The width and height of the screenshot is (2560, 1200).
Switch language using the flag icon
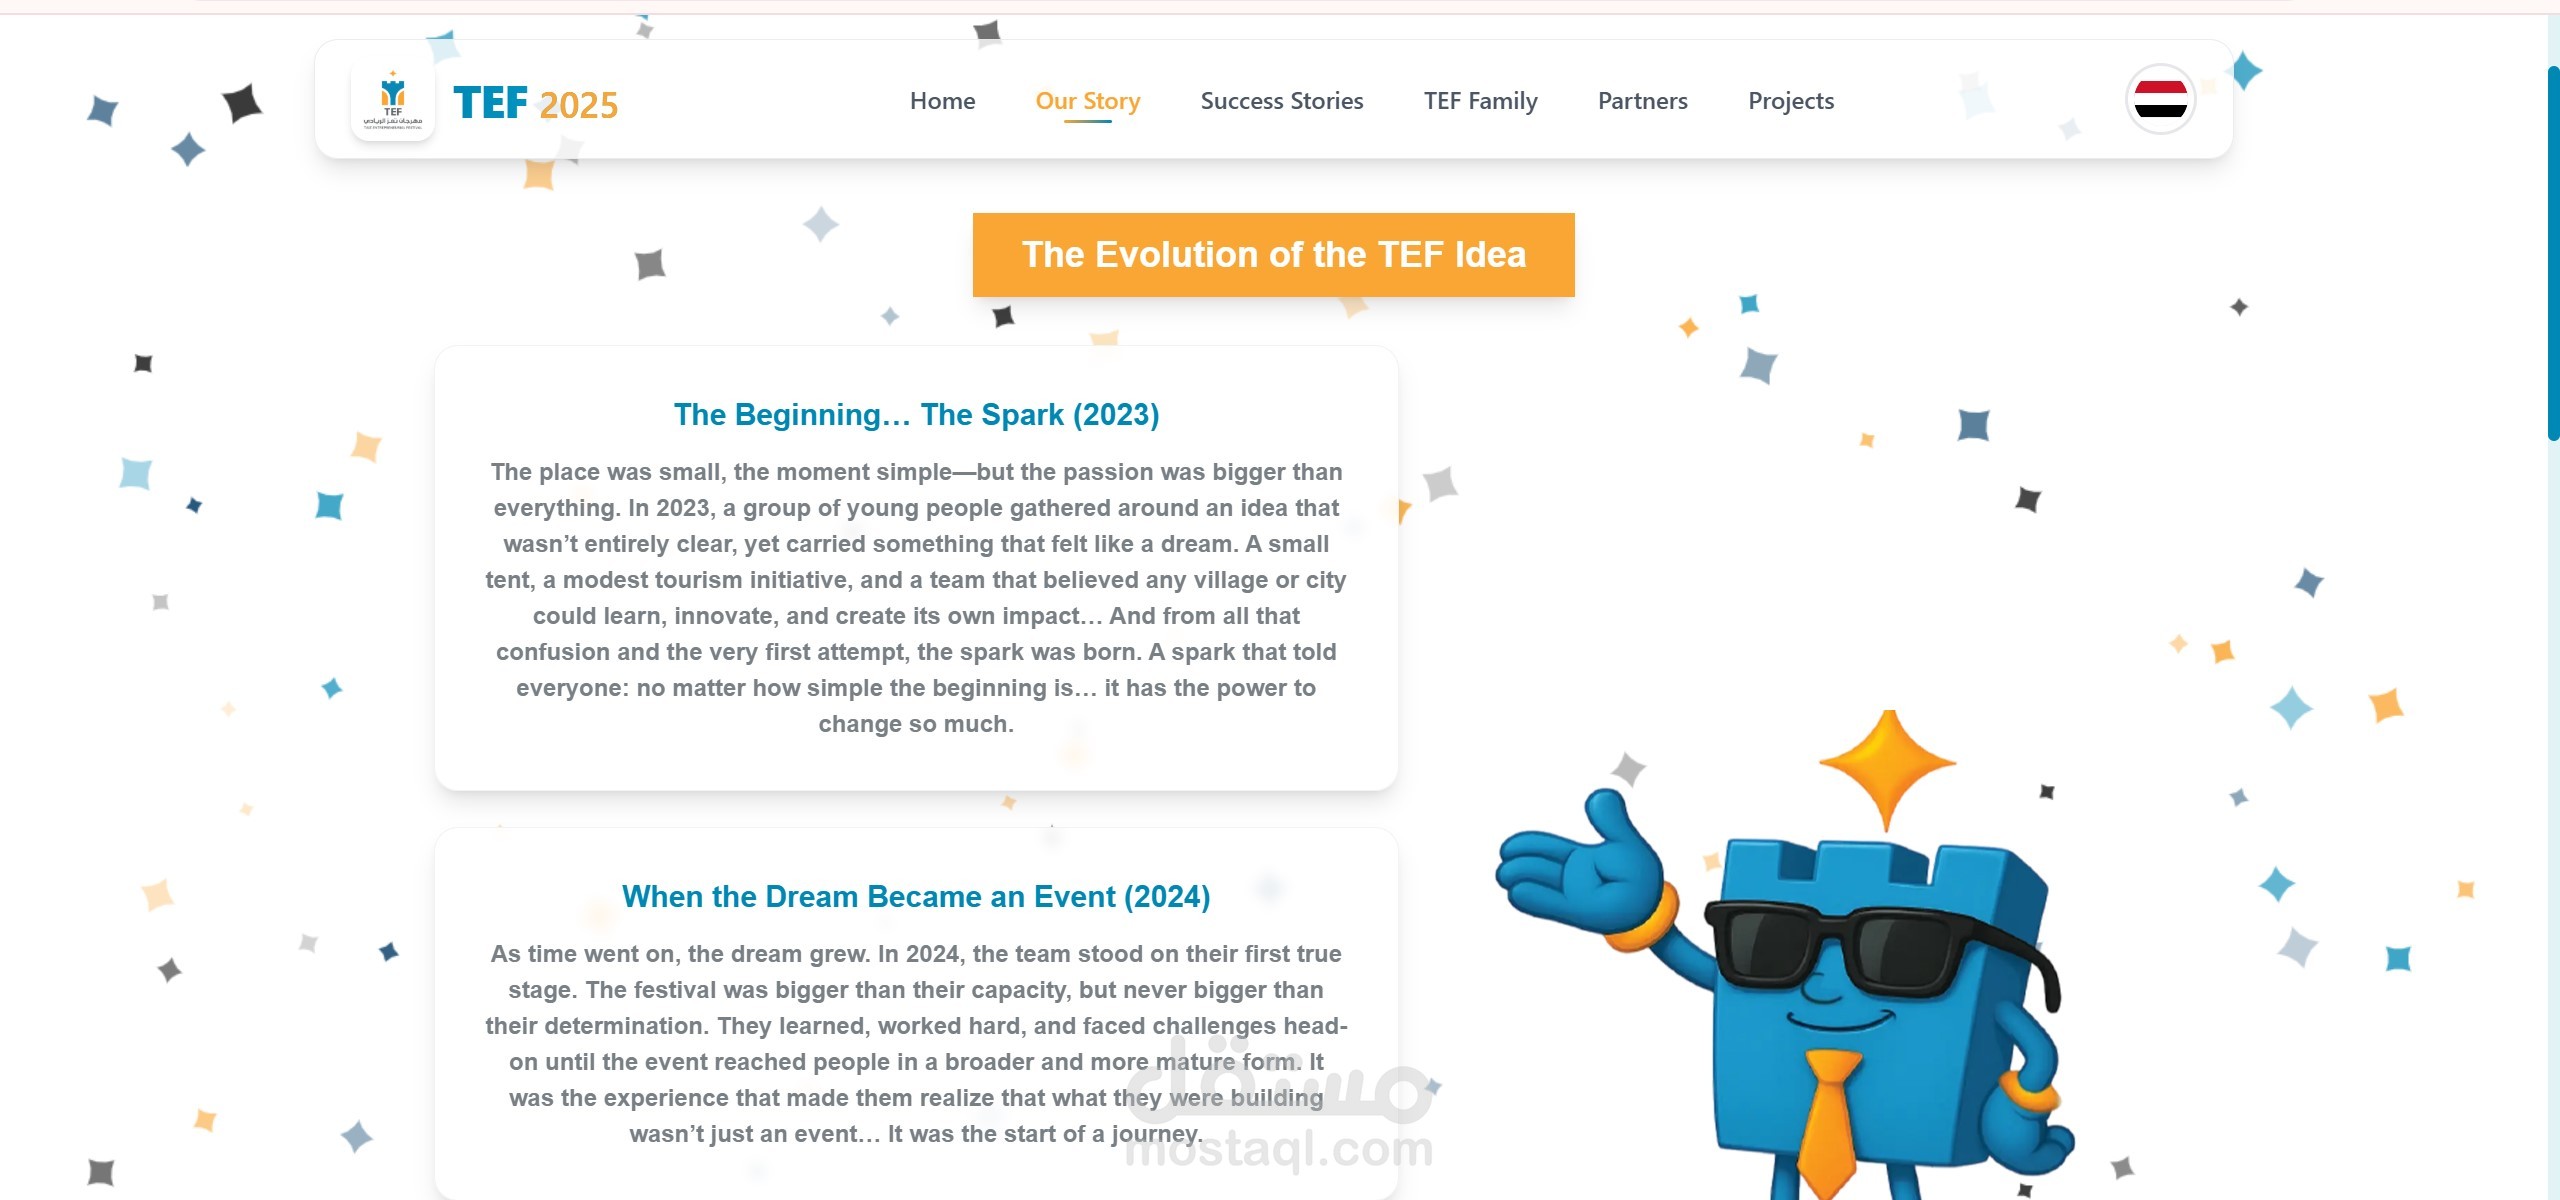coord(2160,100)
